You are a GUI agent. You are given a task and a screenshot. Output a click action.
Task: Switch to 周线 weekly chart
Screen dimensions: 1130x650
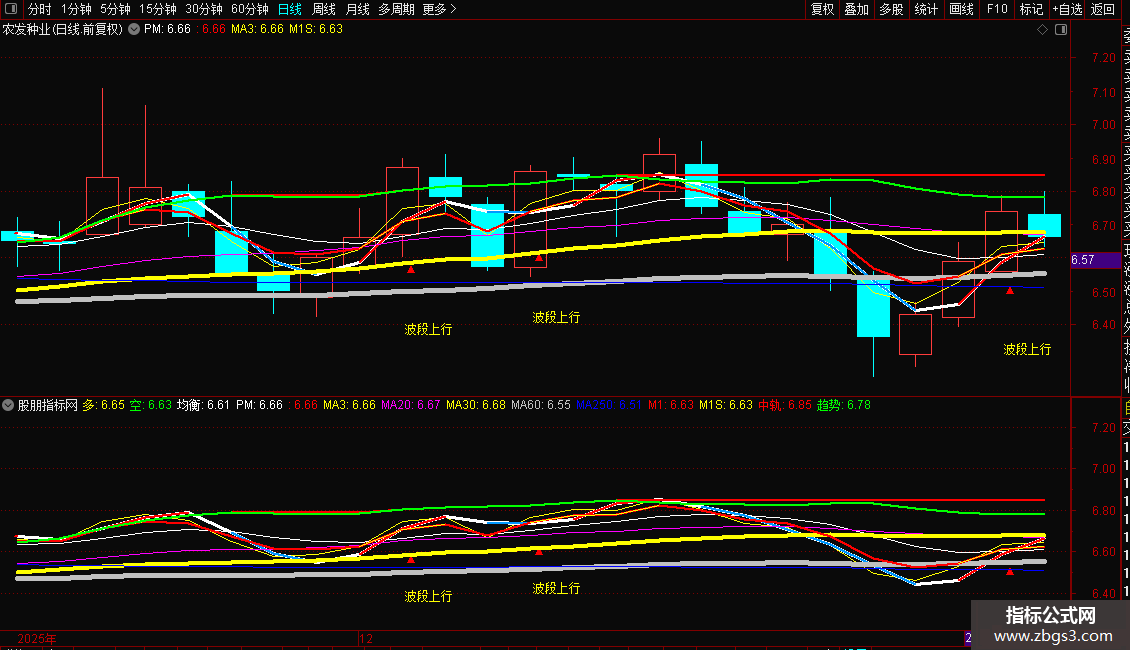324,9
